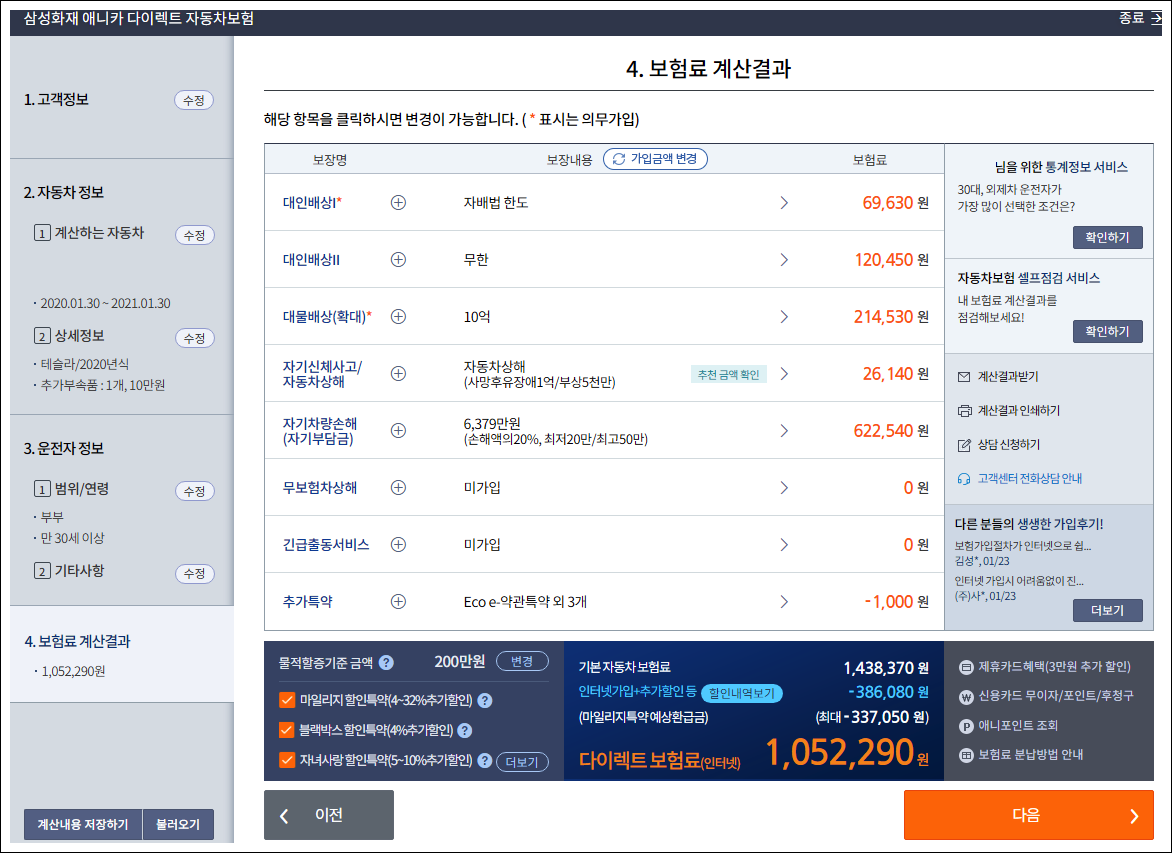Click plus icon next to 추가특약
The image size is (1172, 853).
pyautogui.click(x=398, y=601)
